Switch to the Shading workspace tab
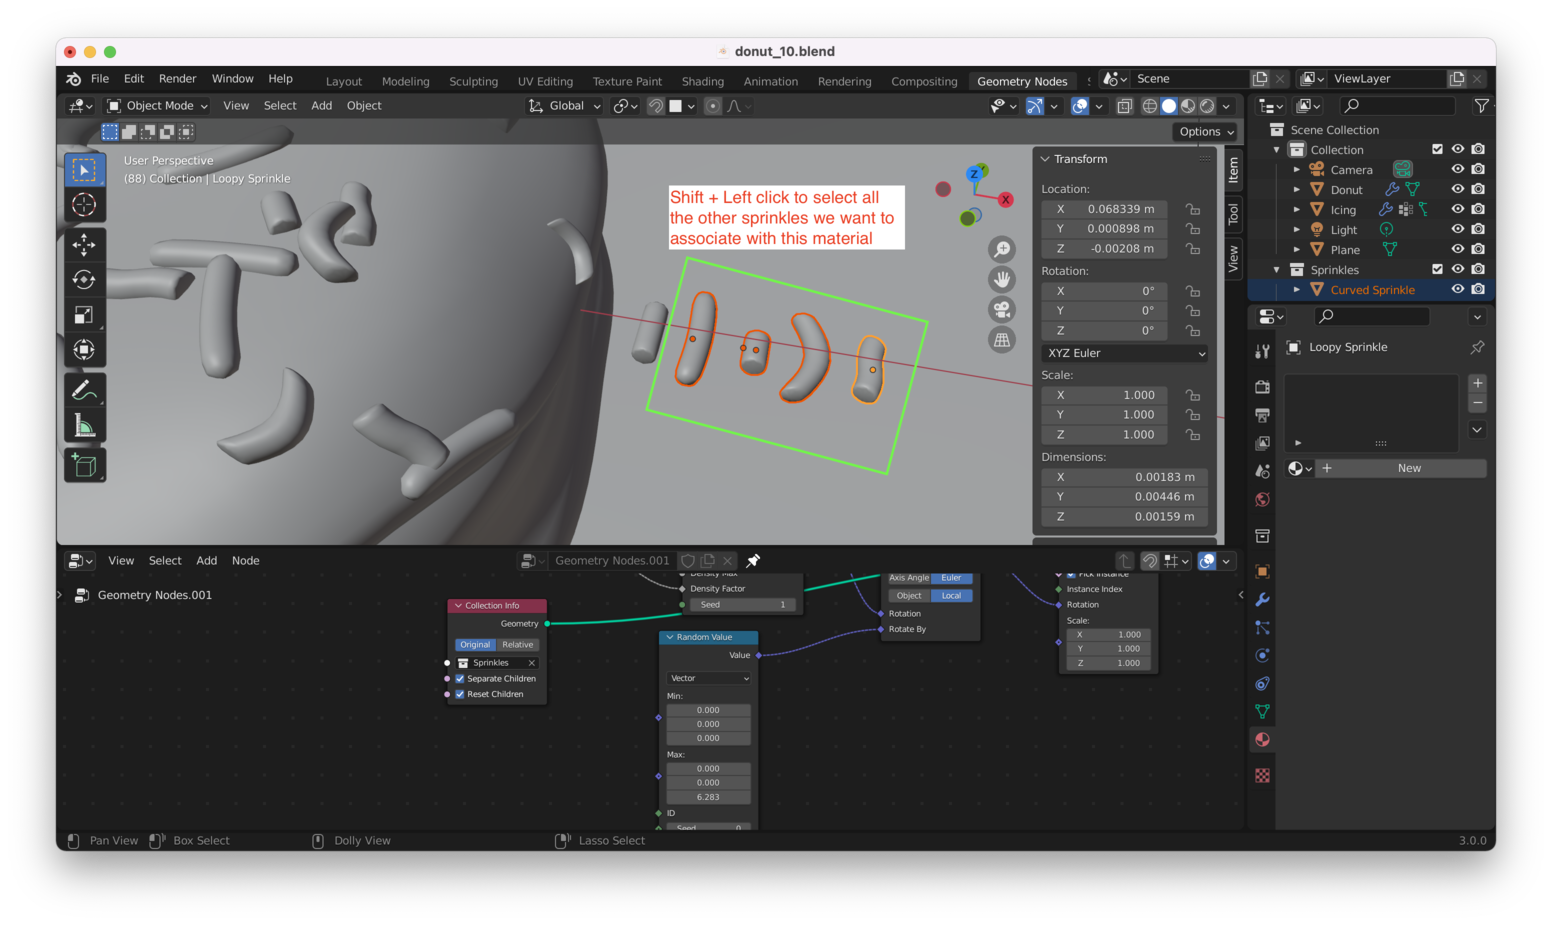Image resolution: width=1552 pixels, height=925 pixels. point(702,82)
